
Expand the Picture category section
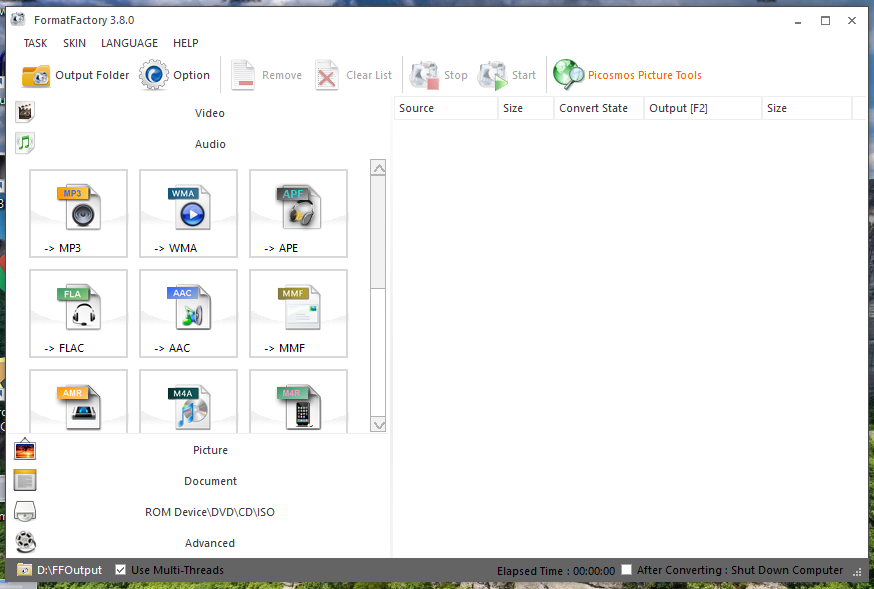[200, 450]
